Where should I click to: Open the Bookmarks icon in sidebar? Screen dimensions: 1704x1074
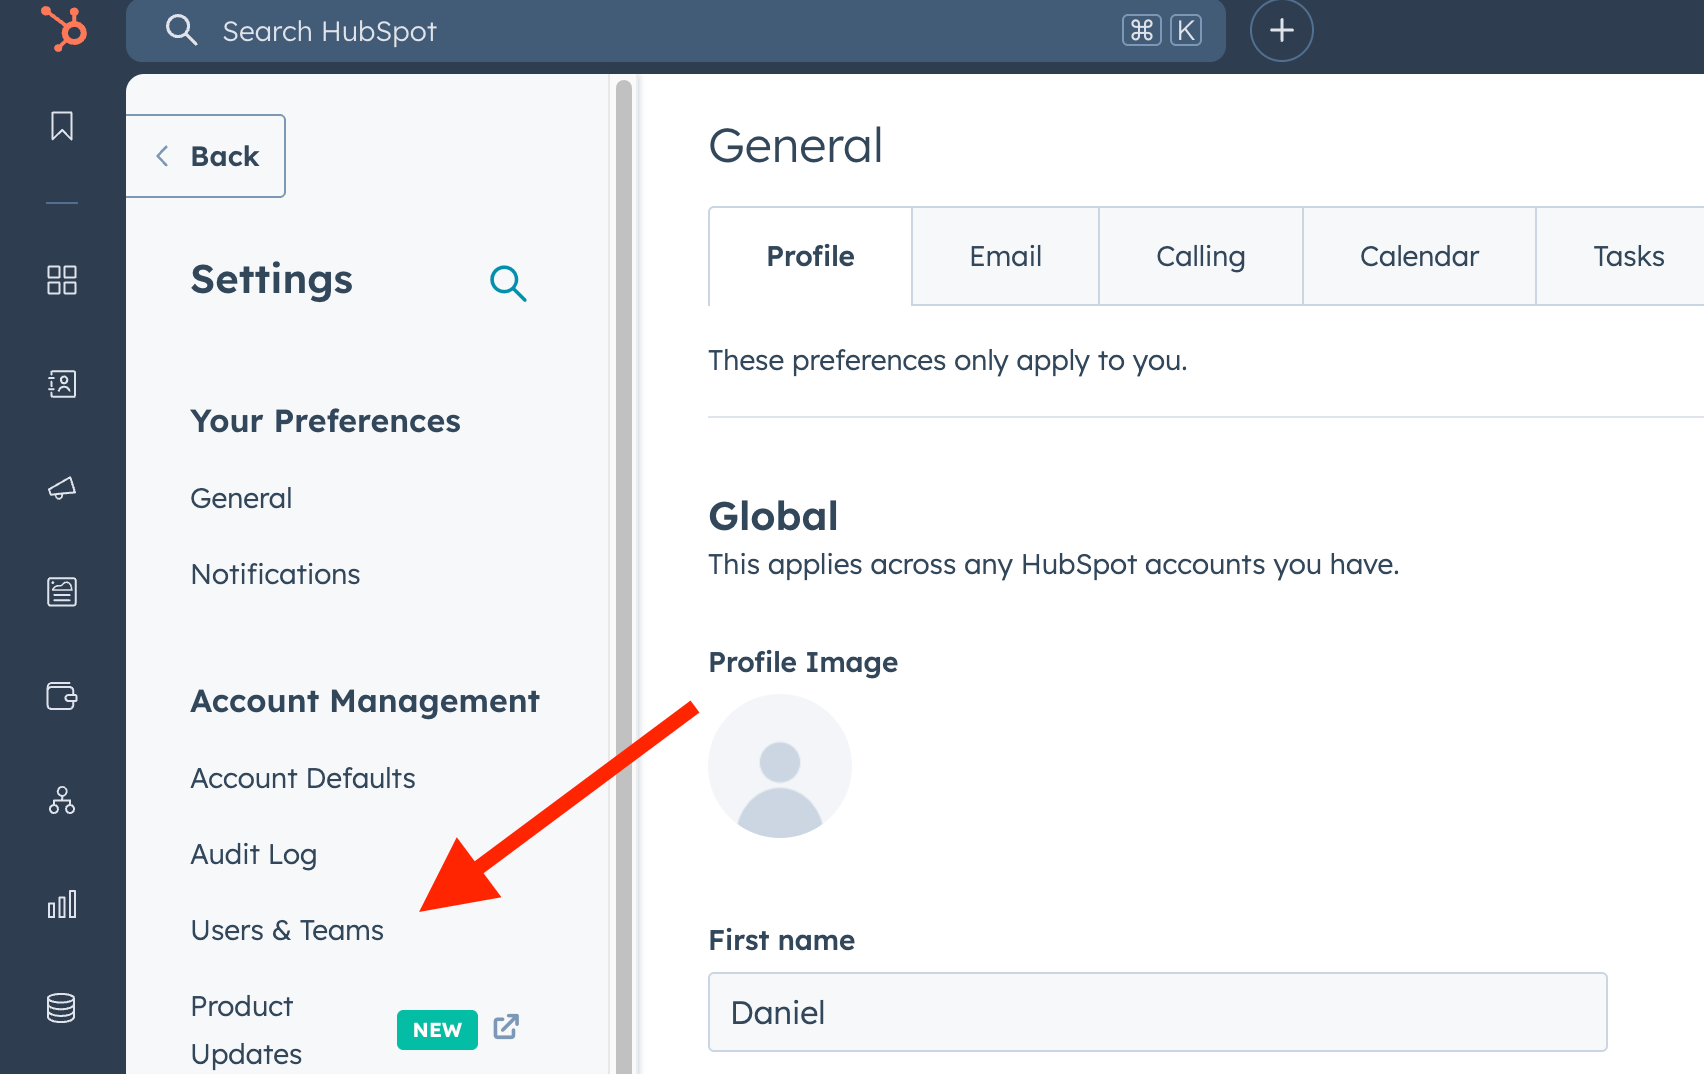[x=62, y=126]
